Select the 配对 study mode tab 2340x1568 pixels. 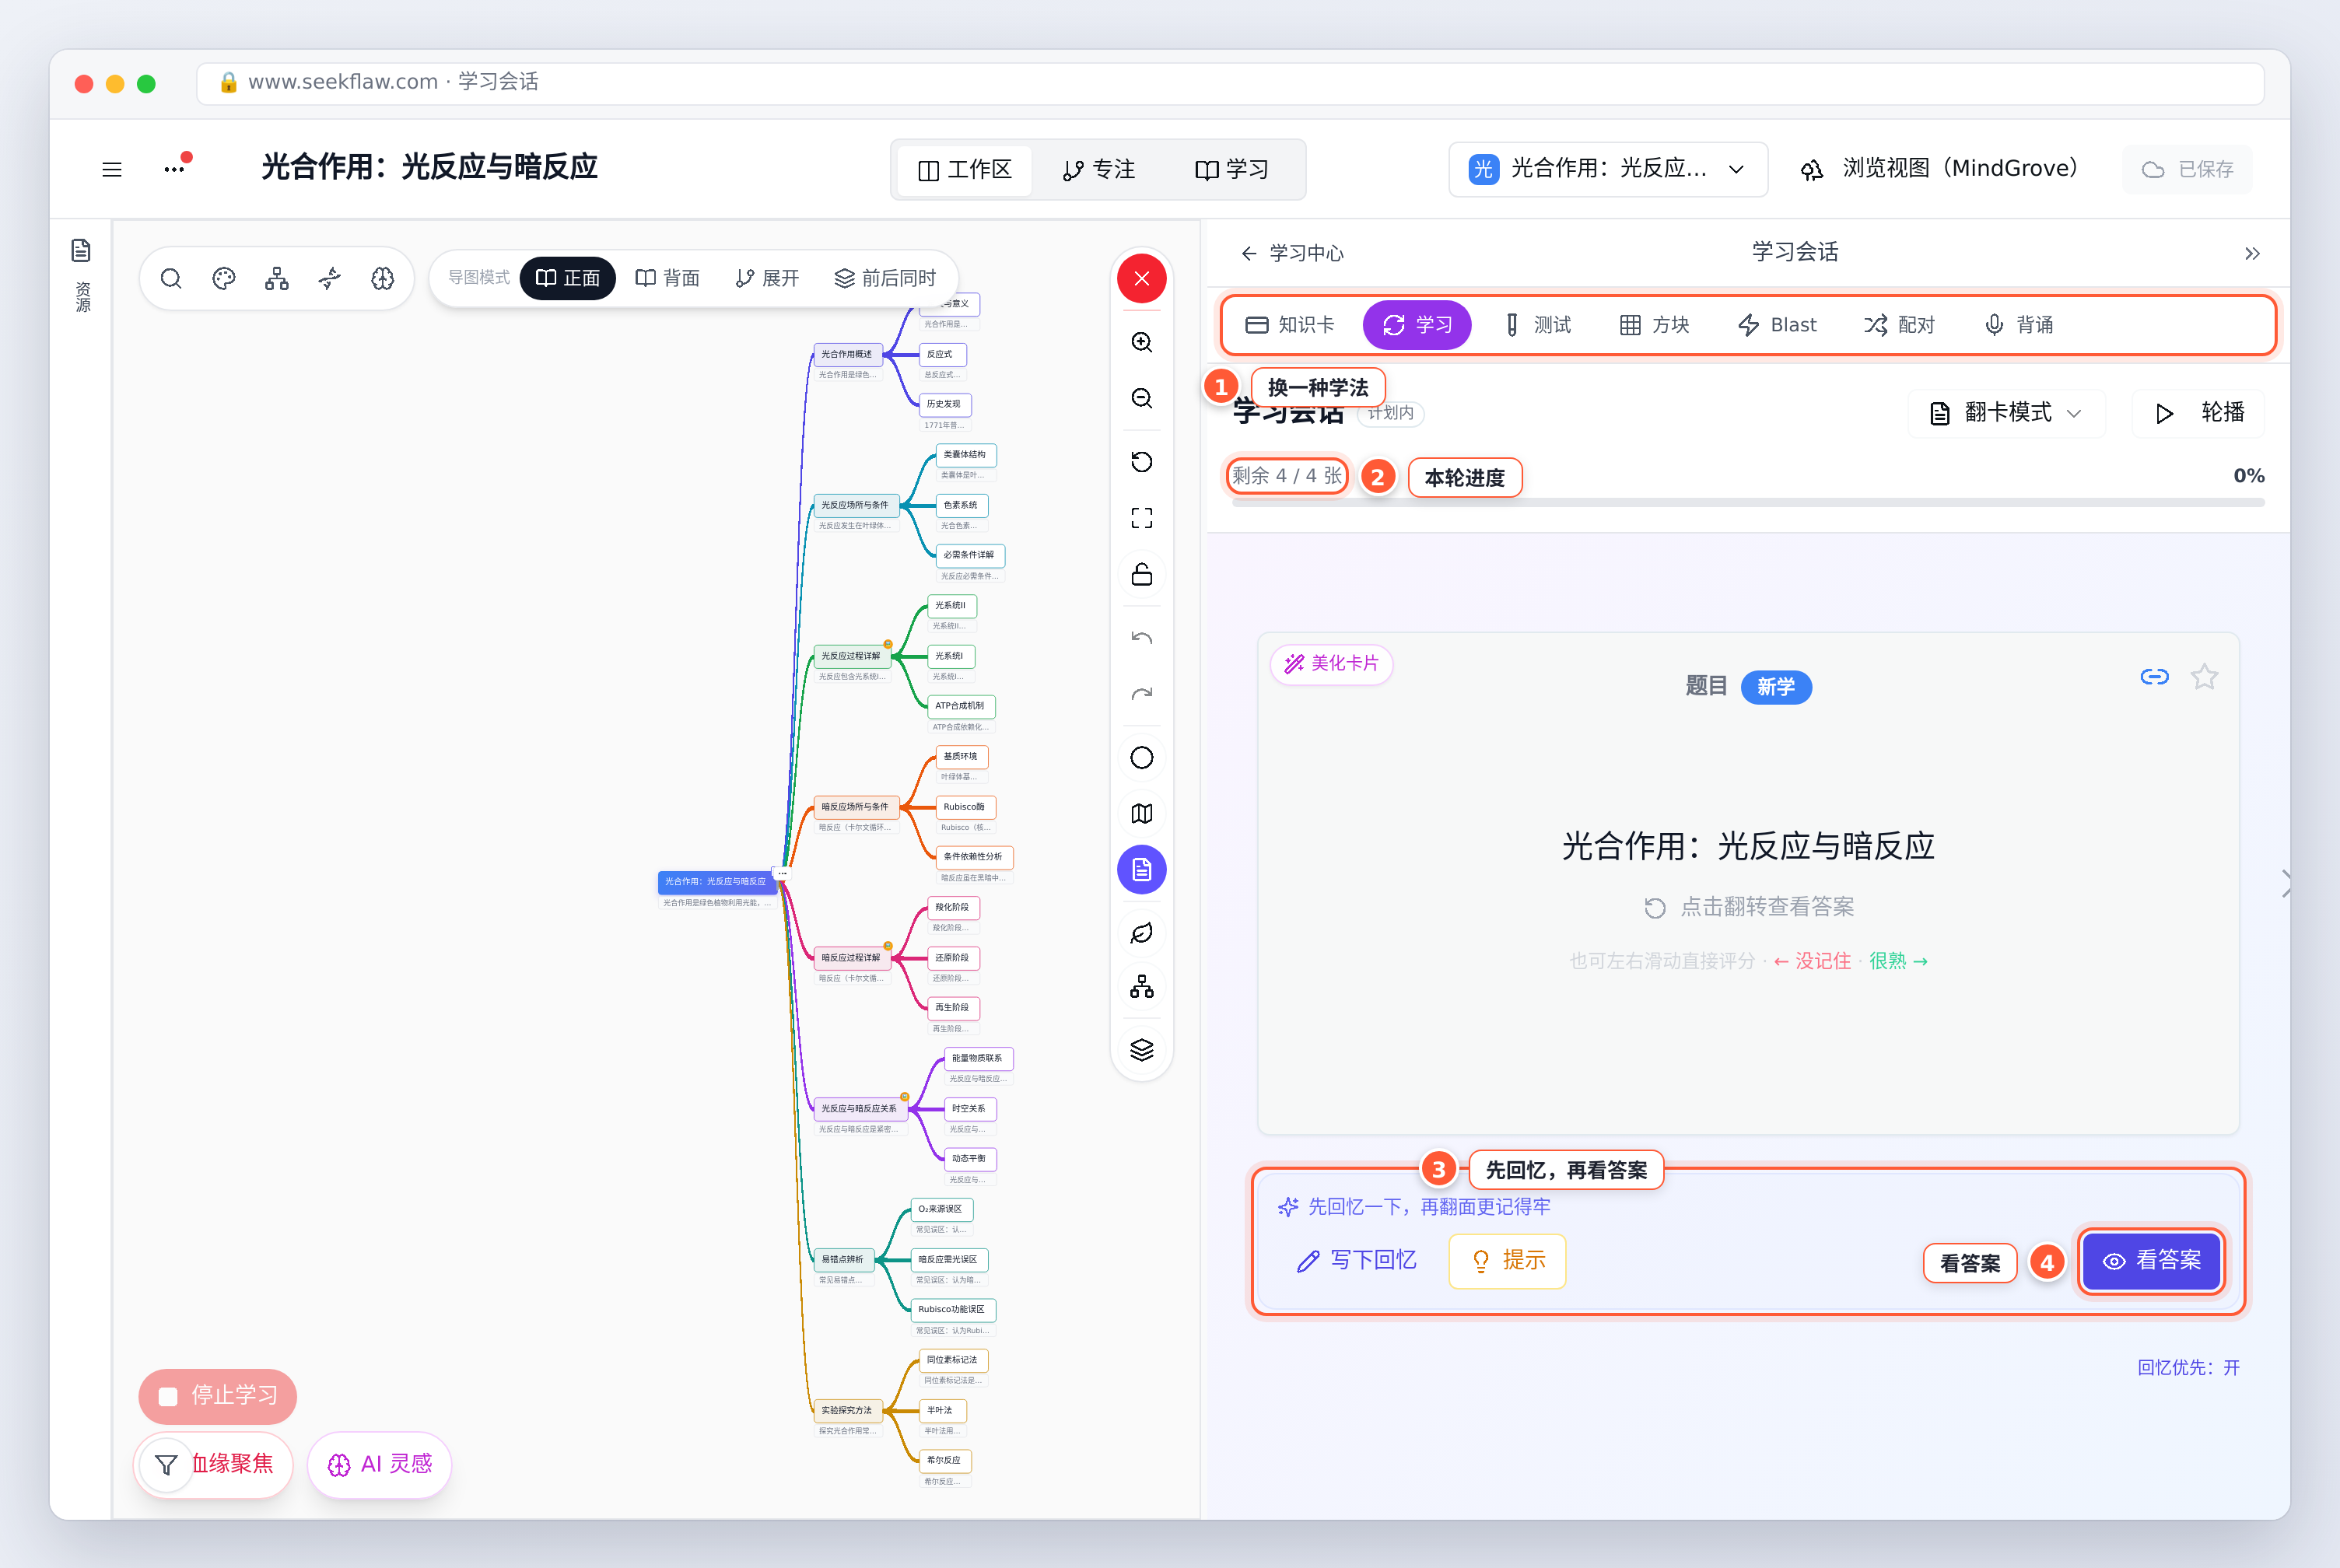1899,325
